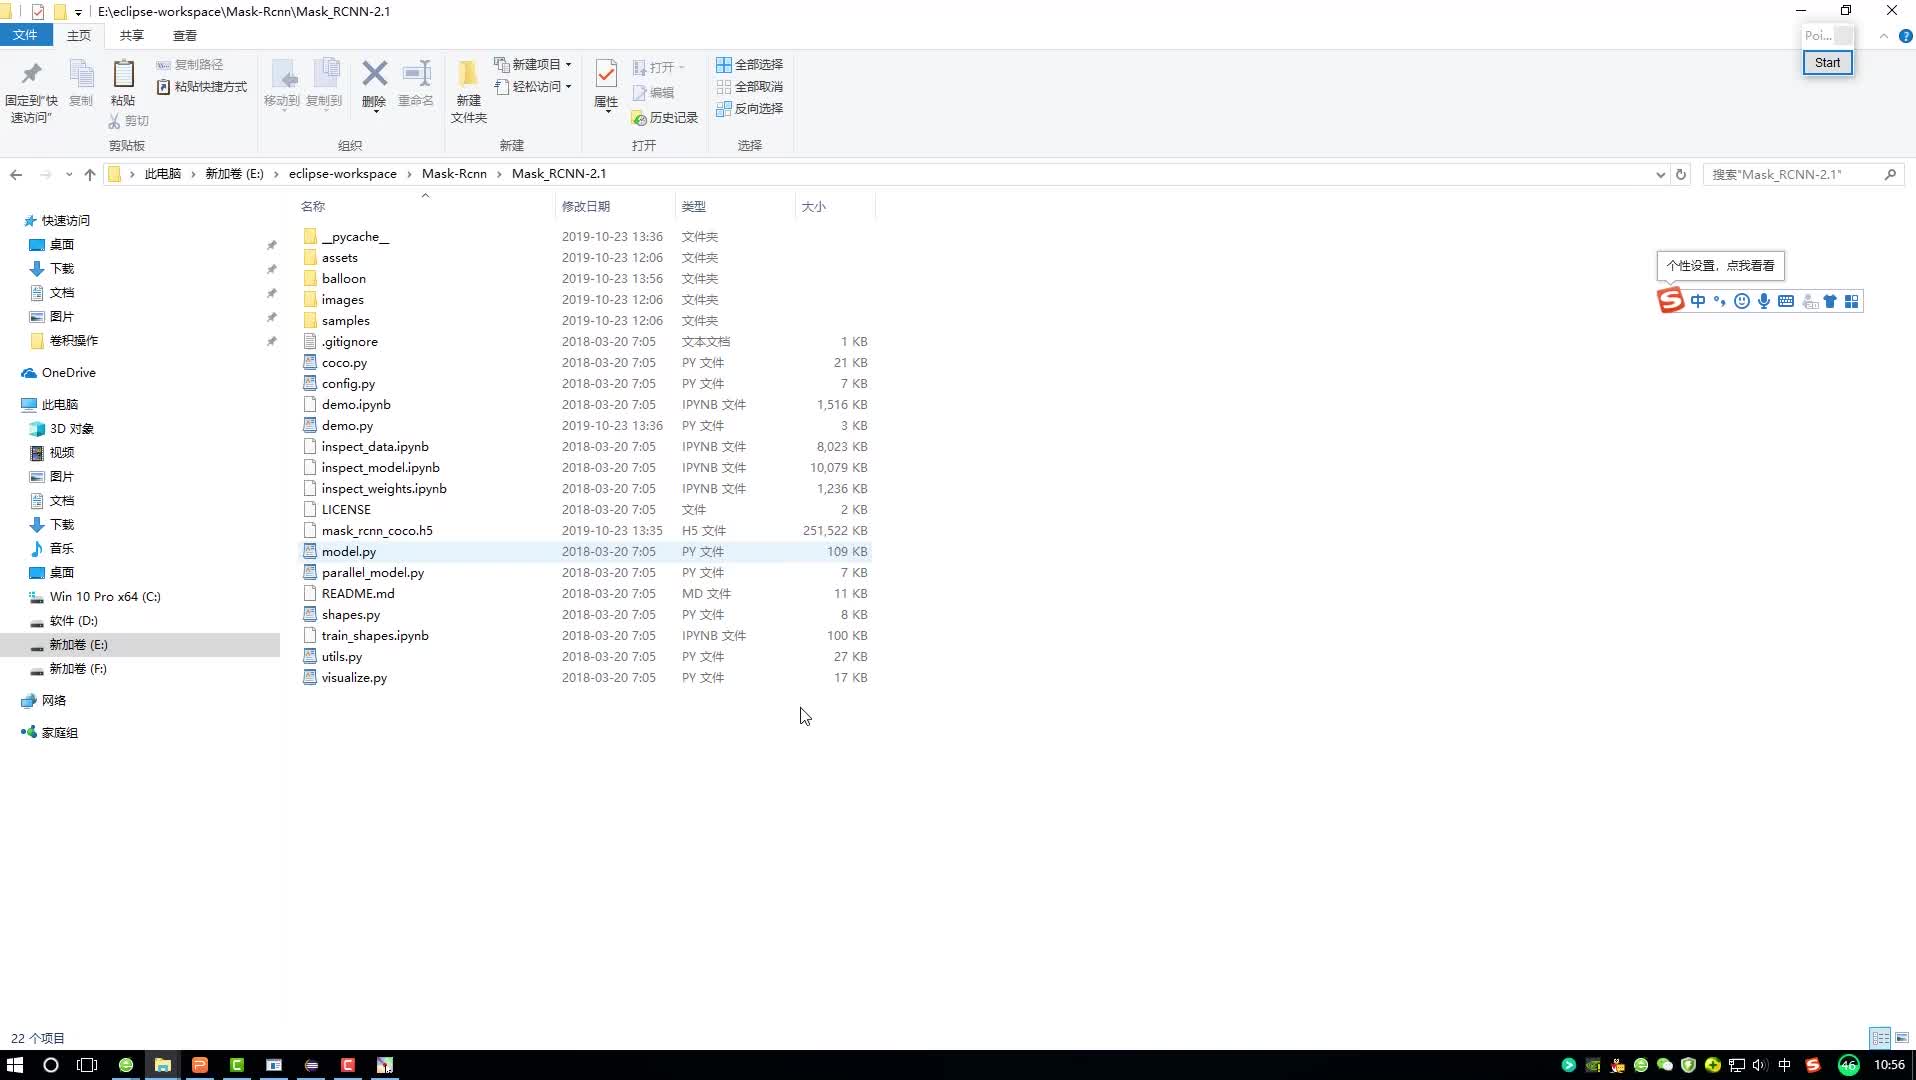
Task: Click the Copy icon in the ribbon
Action: click(x=81, y=74)
